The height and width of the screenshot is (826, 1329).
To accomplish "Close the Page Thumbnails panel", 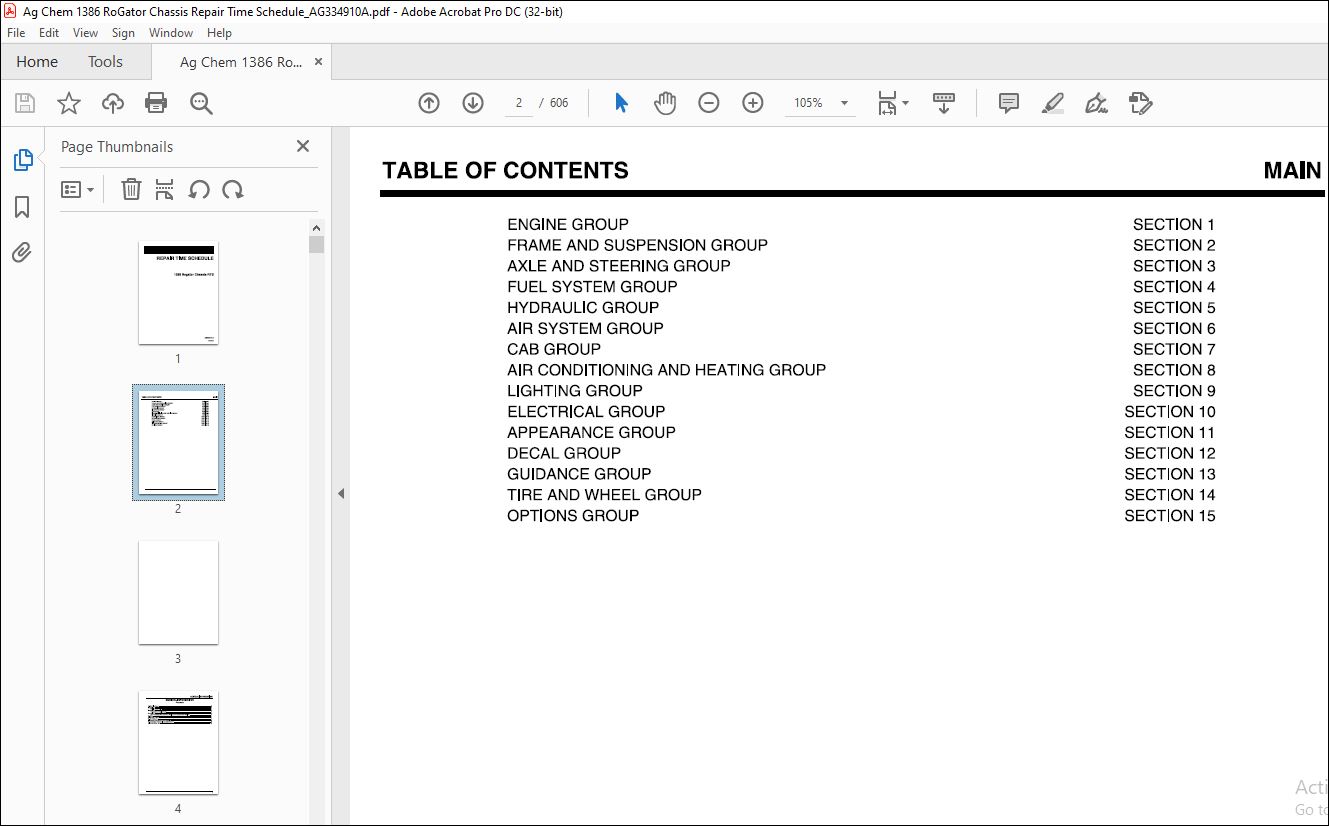I will click(x=303, y=146).
